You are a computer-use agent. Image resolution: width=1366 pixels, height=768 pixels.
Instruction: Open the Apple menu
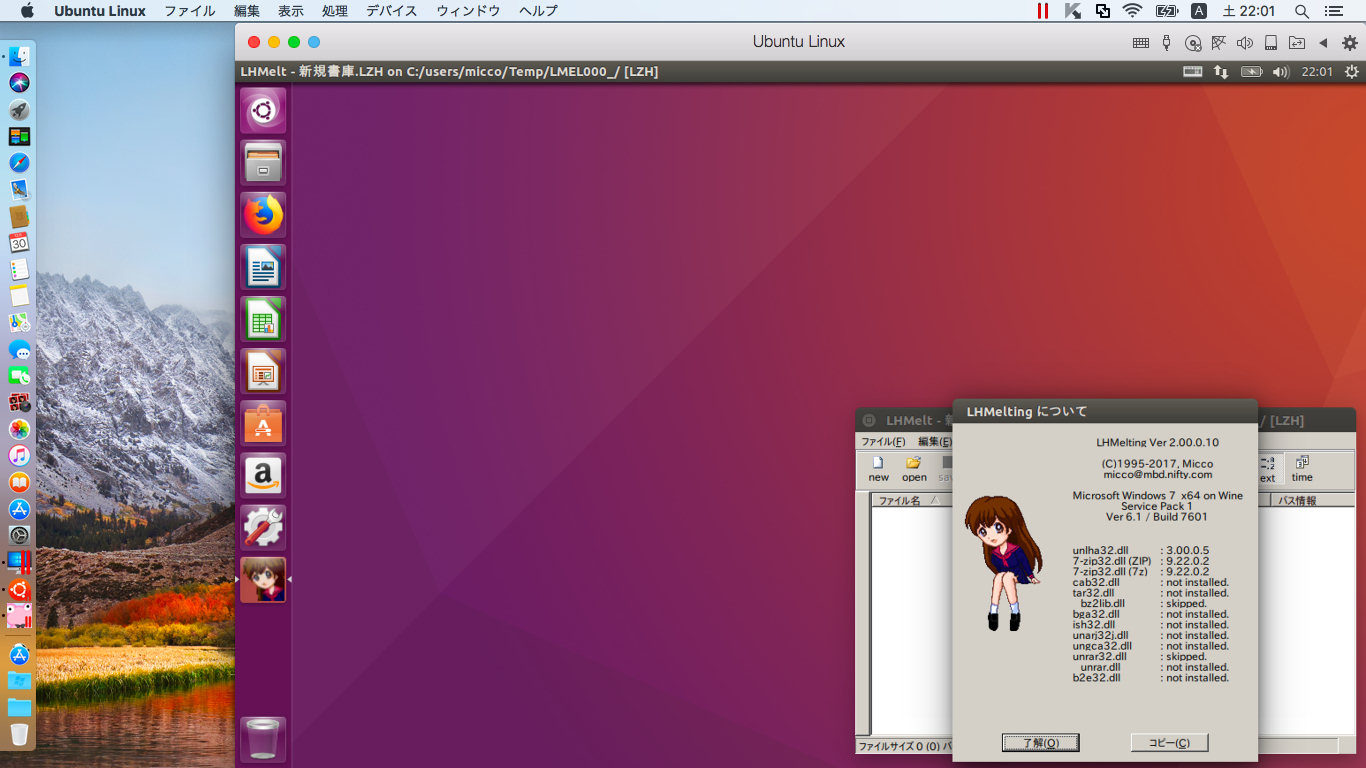pos(27,11)
